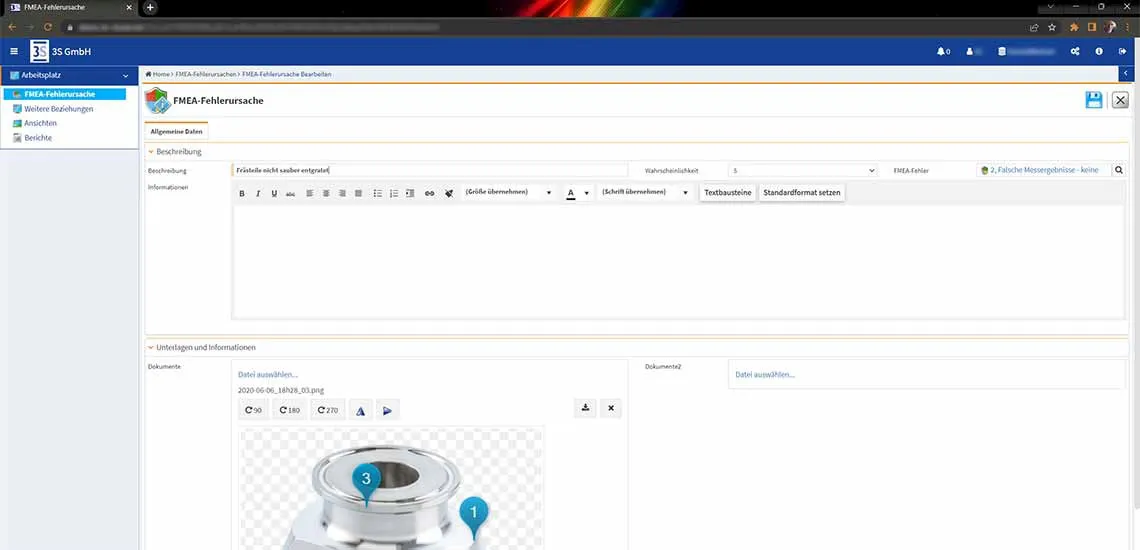Screen dimensions: 1140x550
Task: Open the user profile icon
Action: 969,52
